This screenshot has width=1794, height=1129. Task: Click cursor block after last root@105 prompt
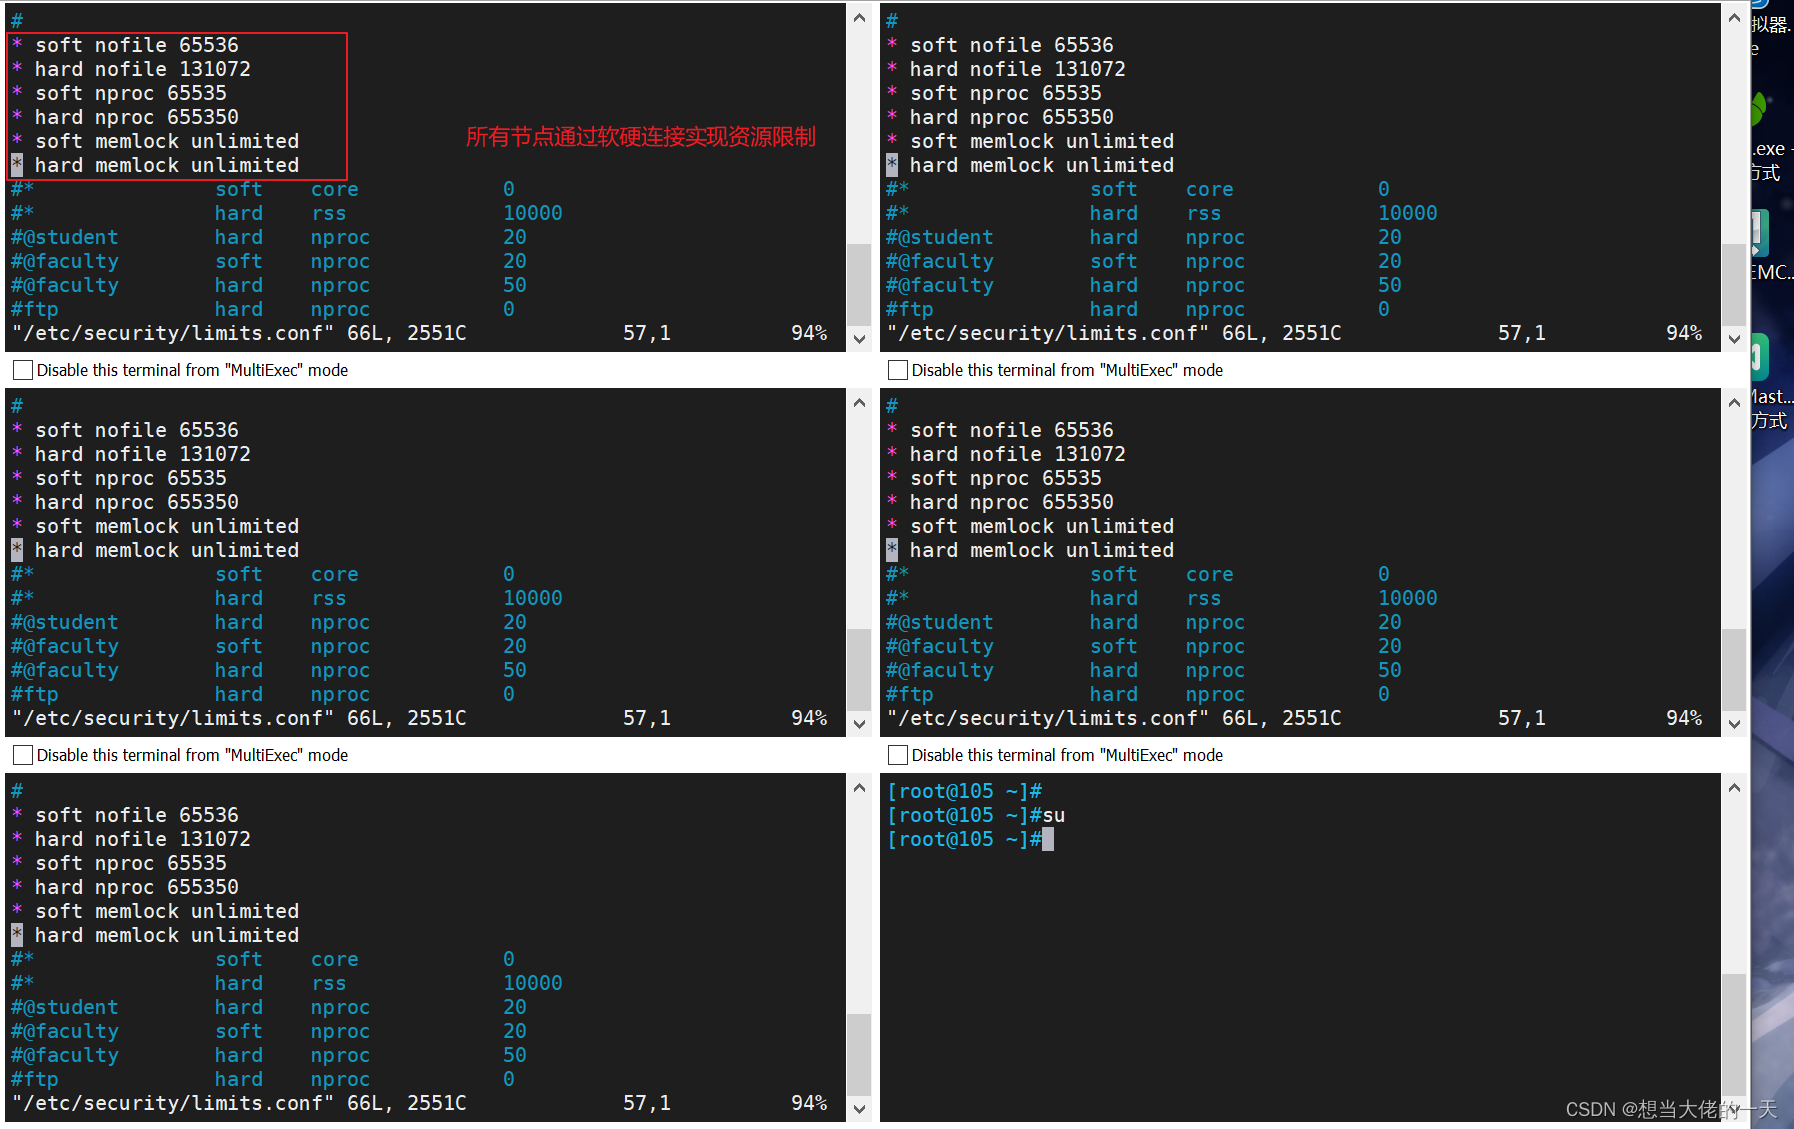[x=1048, y=839]
